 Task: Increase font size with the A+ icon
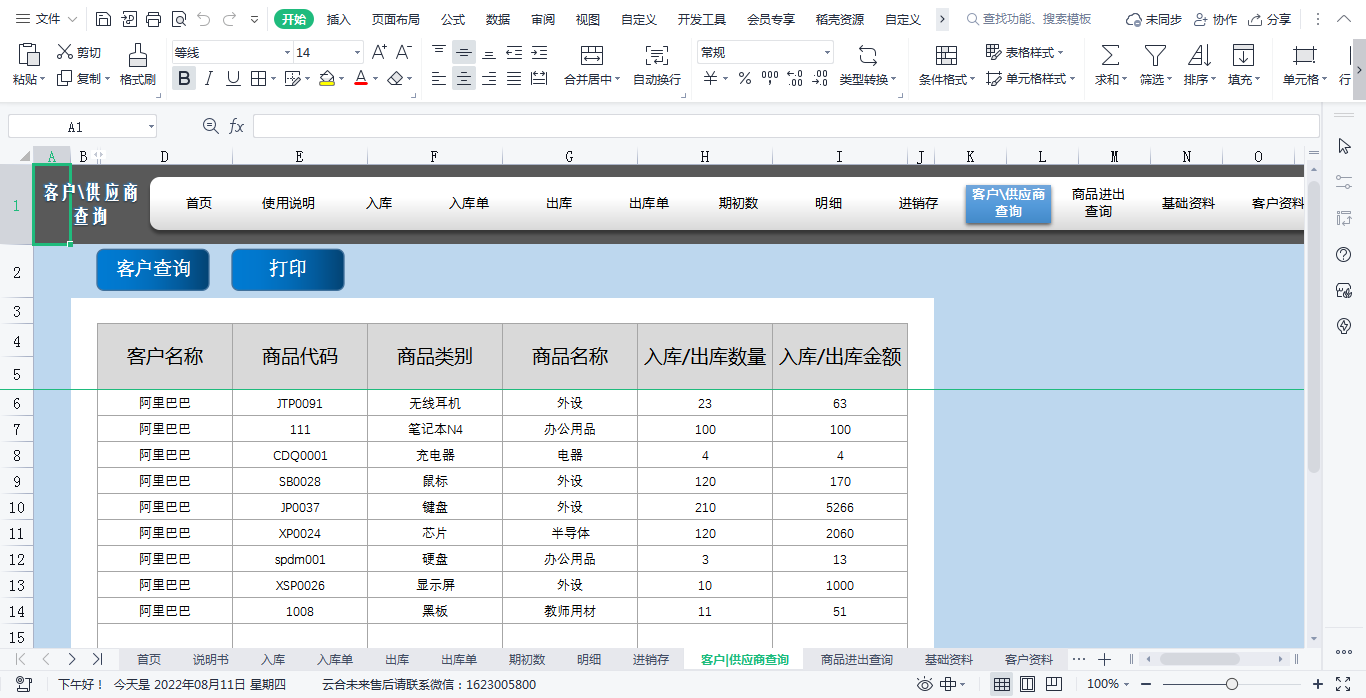pos(379,52)
